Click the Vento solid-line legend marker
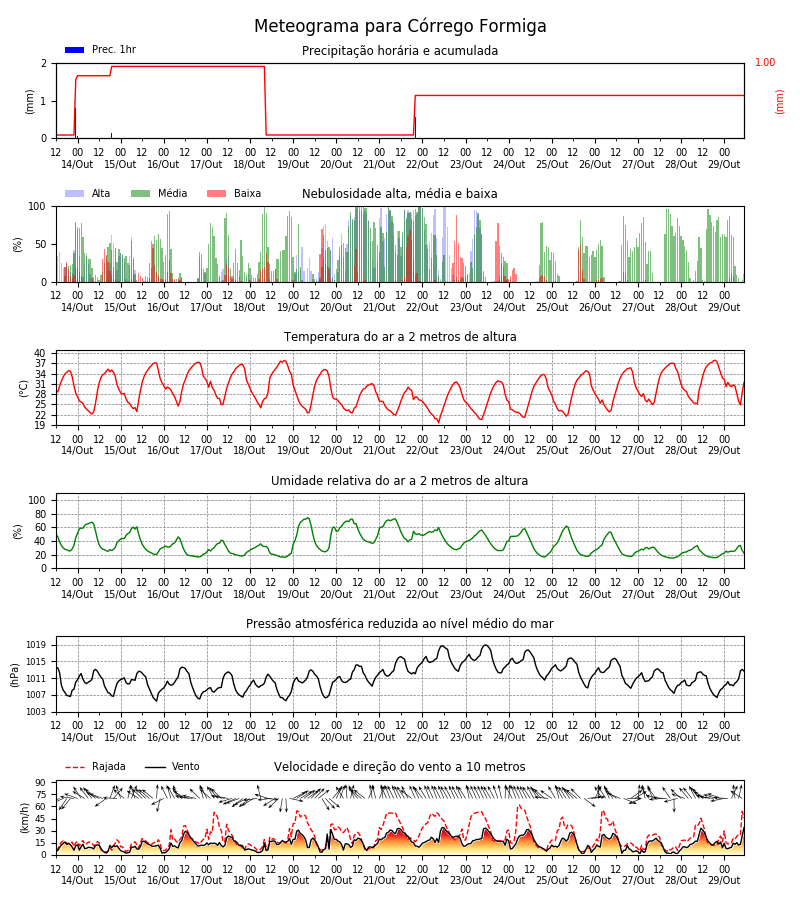Image resolution: width=800 pixels, height=900 pixels. (155, 767)
